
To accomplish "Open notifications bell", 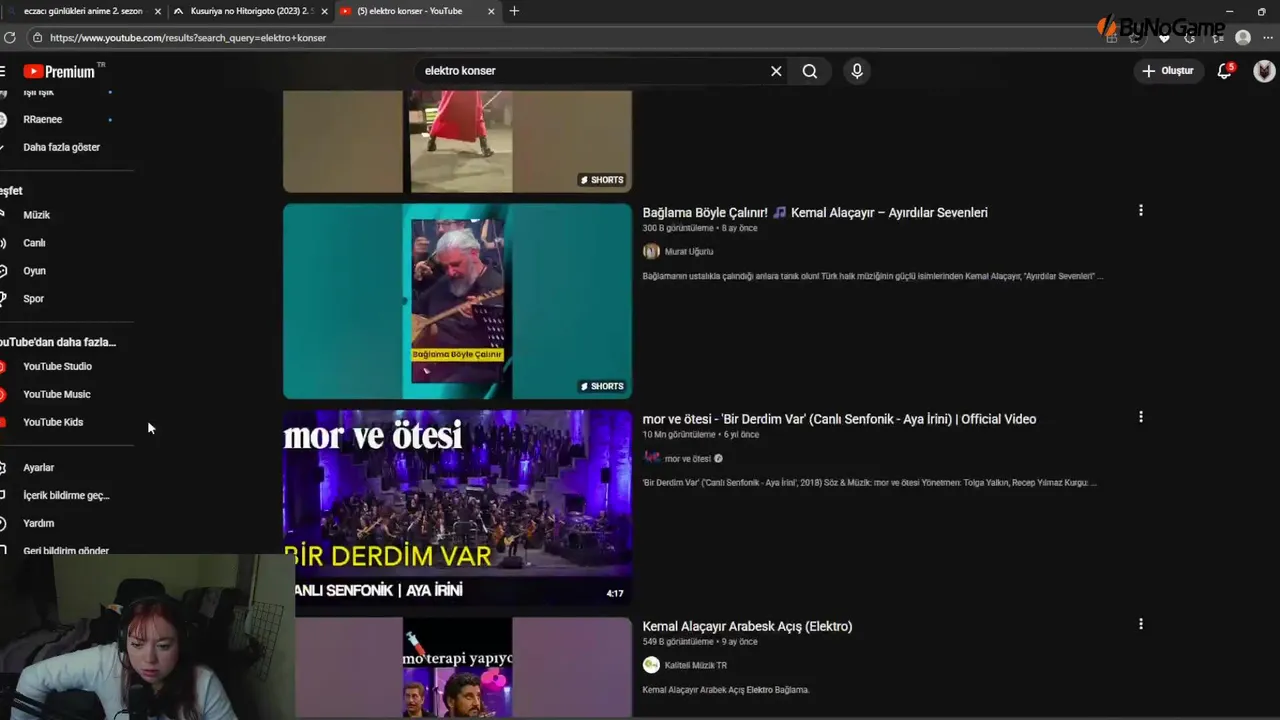I will tap(1224, 71).
